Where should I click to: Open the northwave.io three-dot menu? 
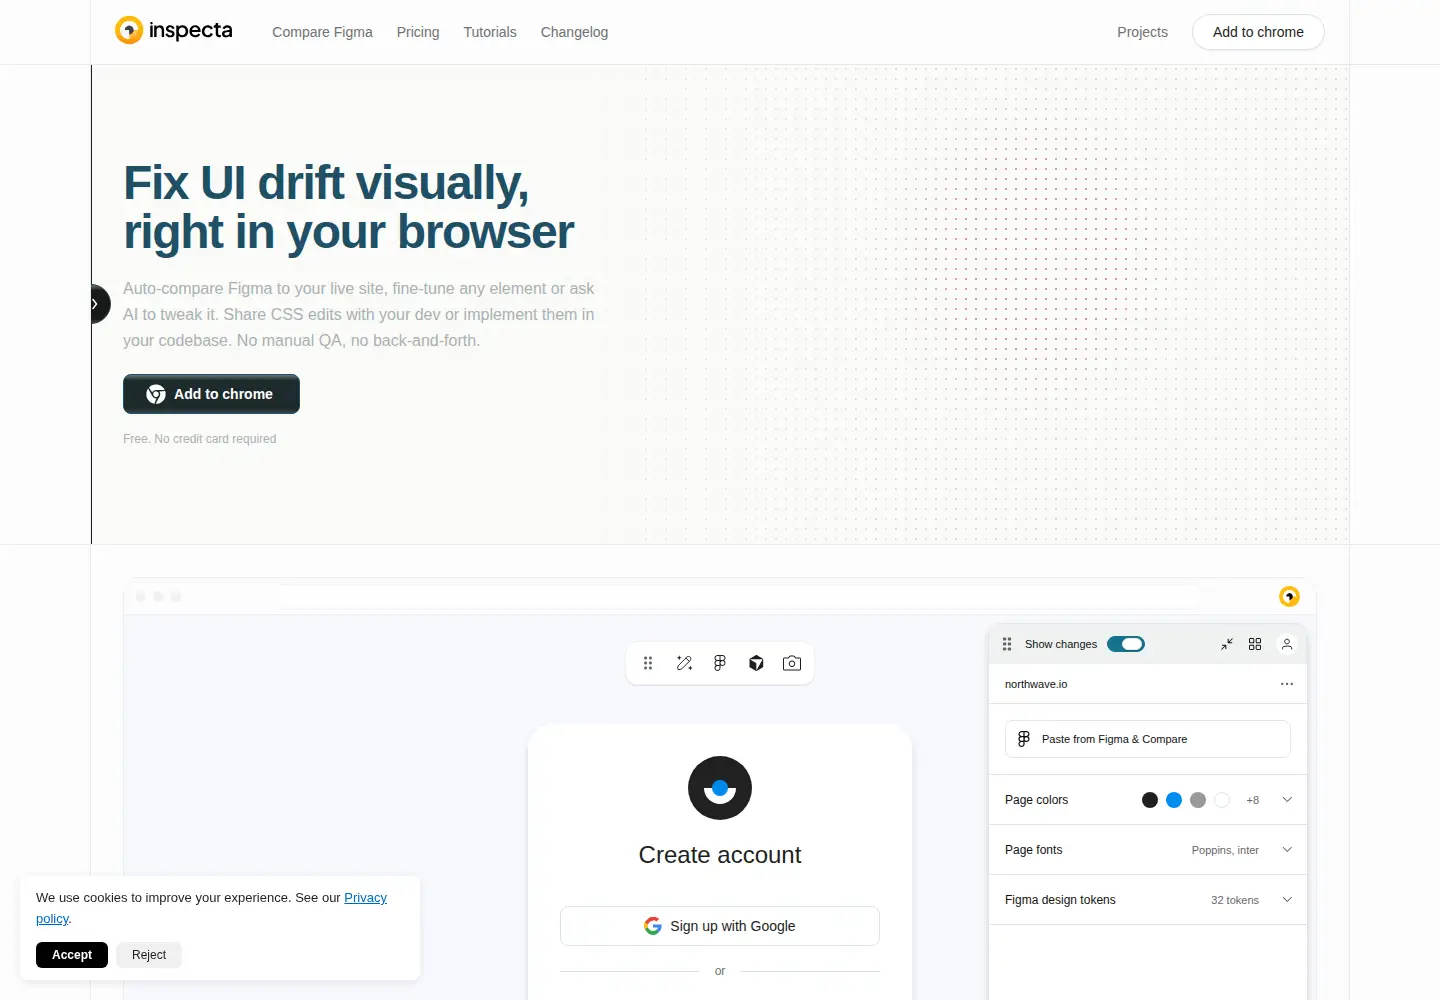click(1287, 684)
